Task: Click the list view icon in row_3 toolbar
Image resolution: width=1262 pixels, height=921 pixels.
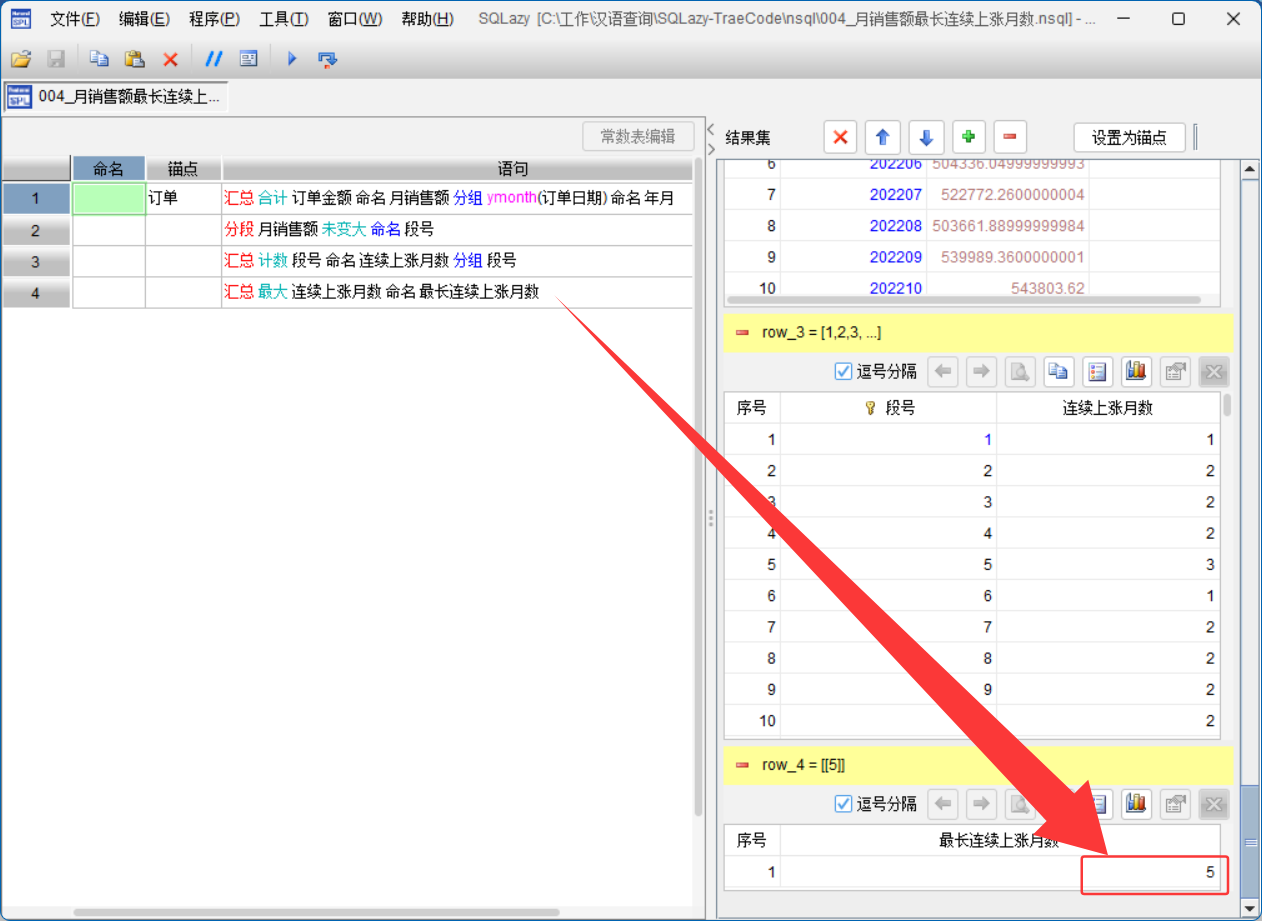Action: click(1098, 372)
